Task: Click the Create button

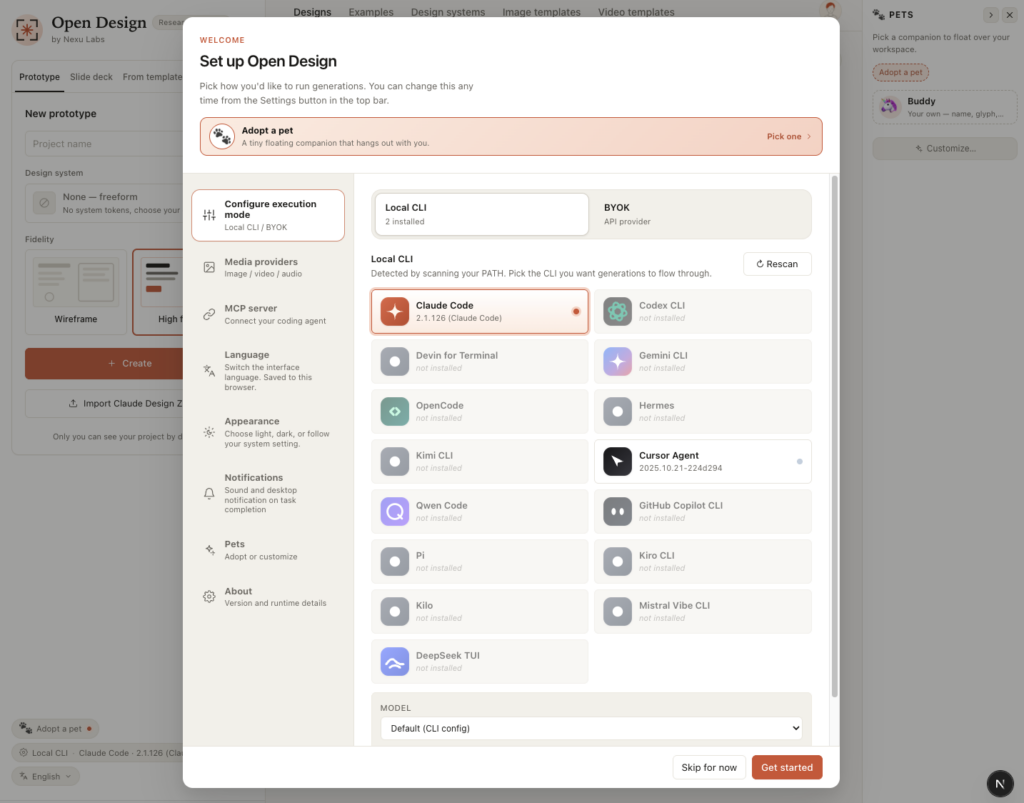Action: 104,363
